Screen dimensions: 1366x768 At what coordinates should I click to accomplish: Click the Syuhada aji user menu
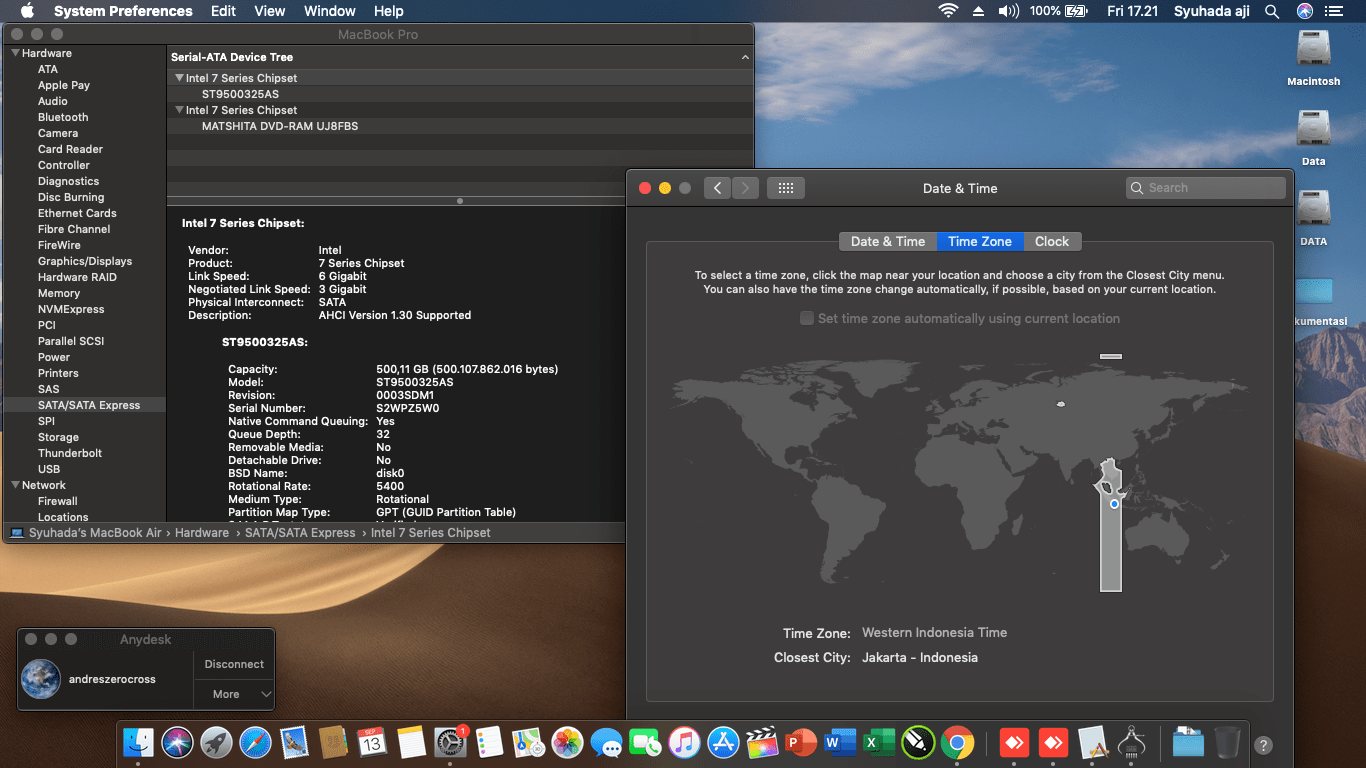(x=1210, y=11)
